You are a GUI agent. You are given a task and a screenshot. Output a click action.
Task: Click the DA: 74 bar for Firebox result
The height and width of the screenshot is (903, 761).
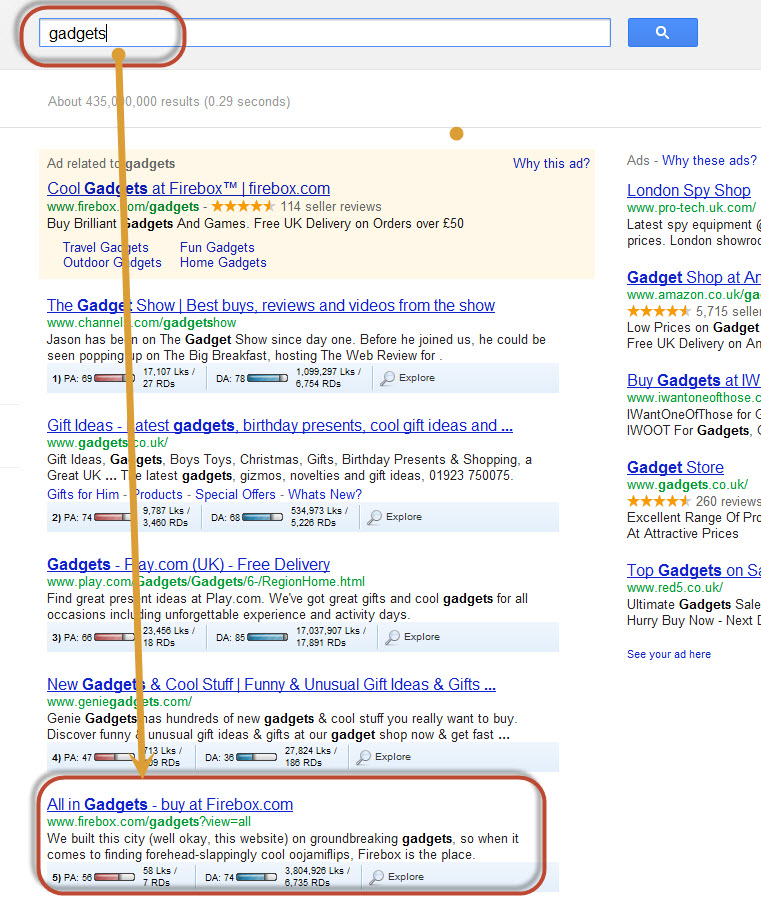click(x=256, y=877)
